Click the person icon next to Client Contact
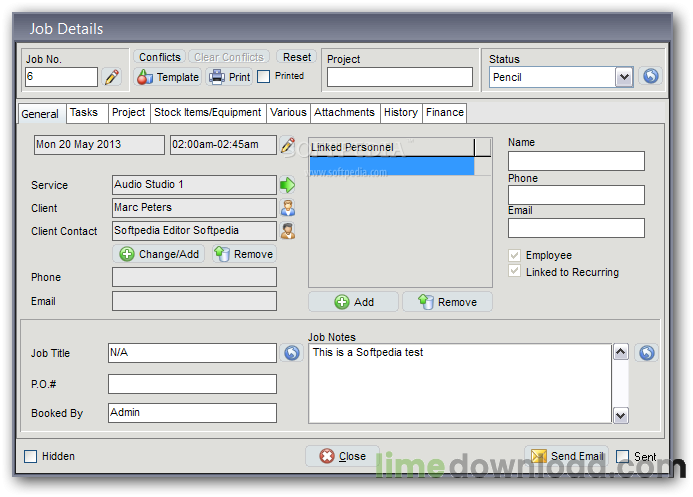This screenshot has height=497, width=693. [288, 231]
